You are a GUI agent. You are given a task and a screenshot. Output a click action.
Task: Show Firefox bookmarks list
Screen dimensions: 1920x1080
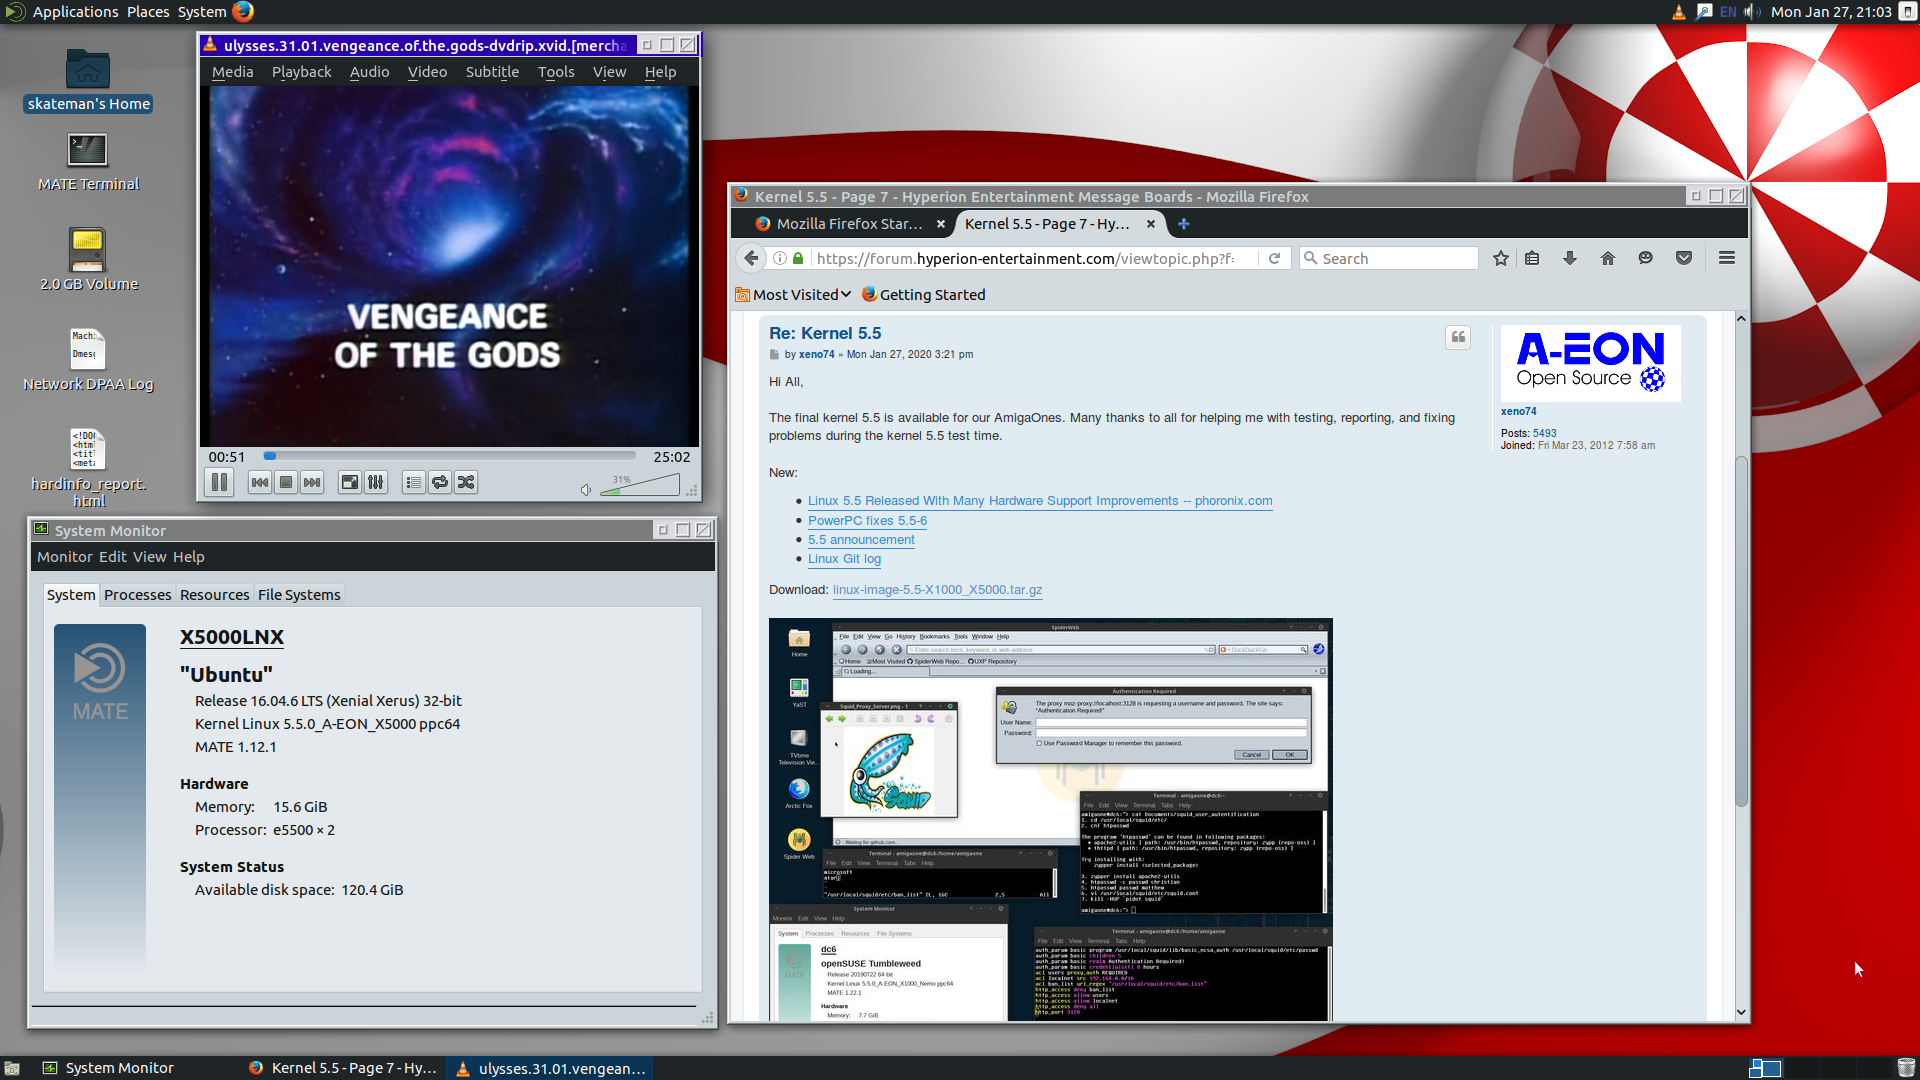coord(1532,258)
